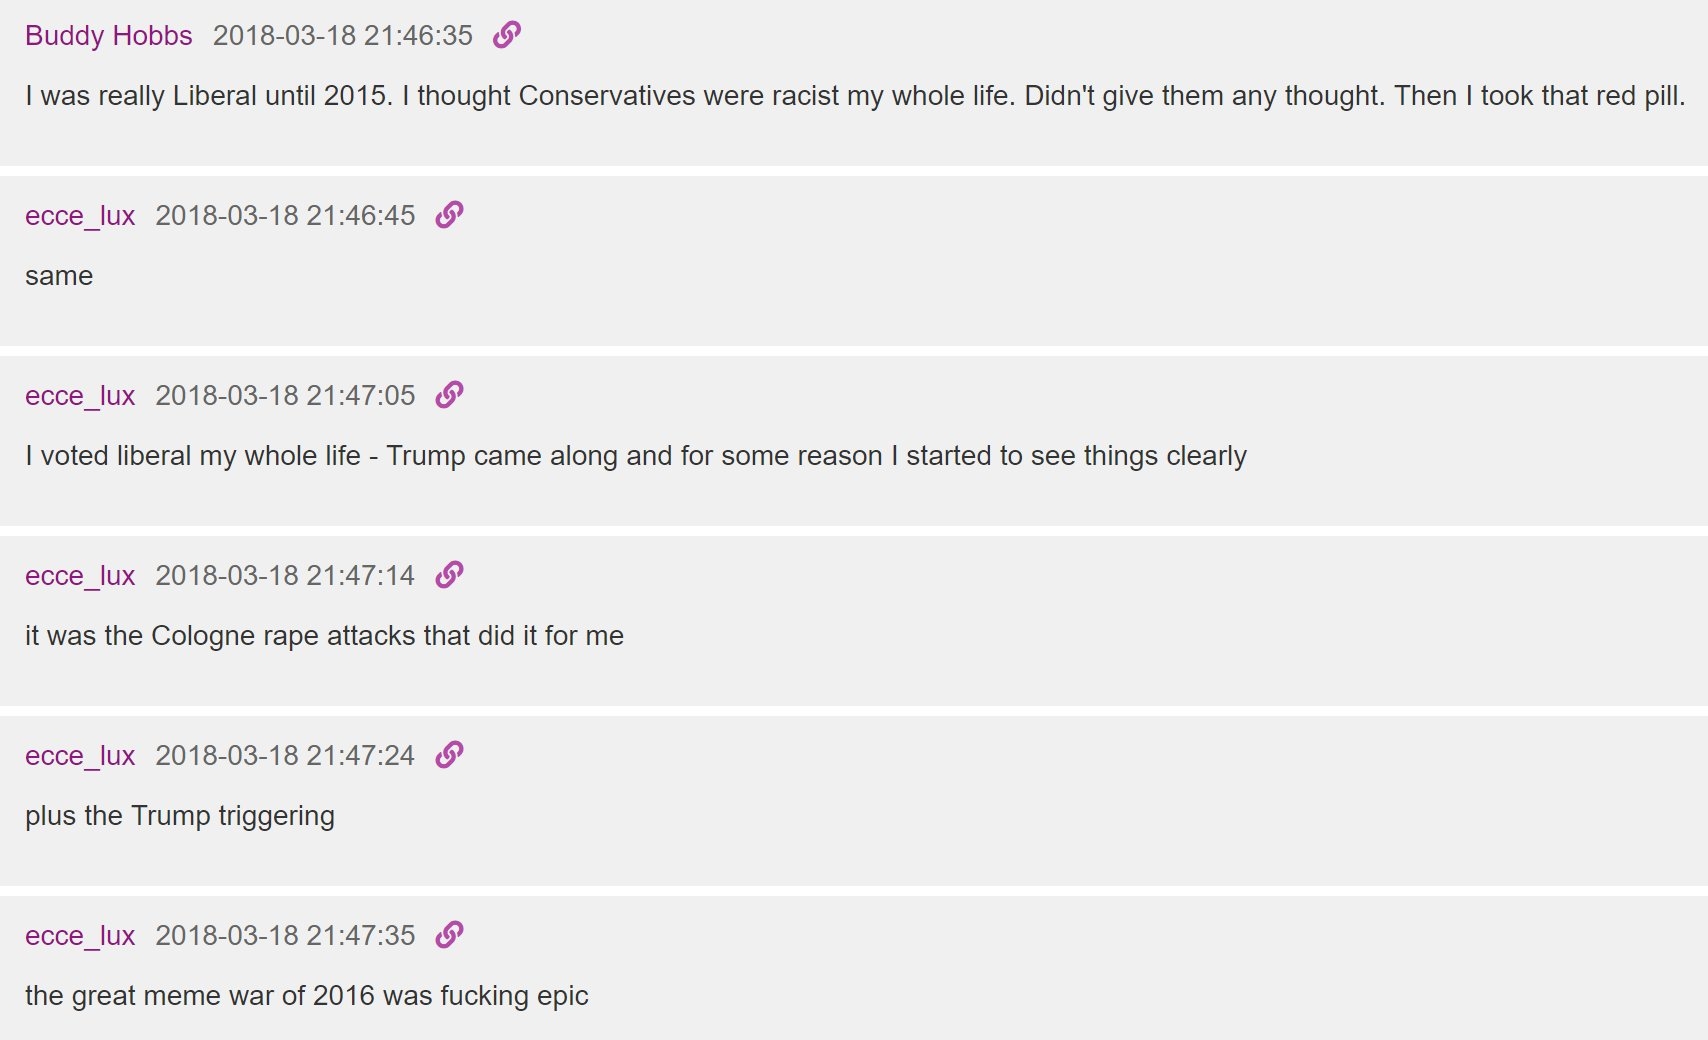Screen dimensions: 1708x1040
Task: Click permalink icon on Buddy Hobbs message
Action: pyautogui.click(x=507, y=35)
